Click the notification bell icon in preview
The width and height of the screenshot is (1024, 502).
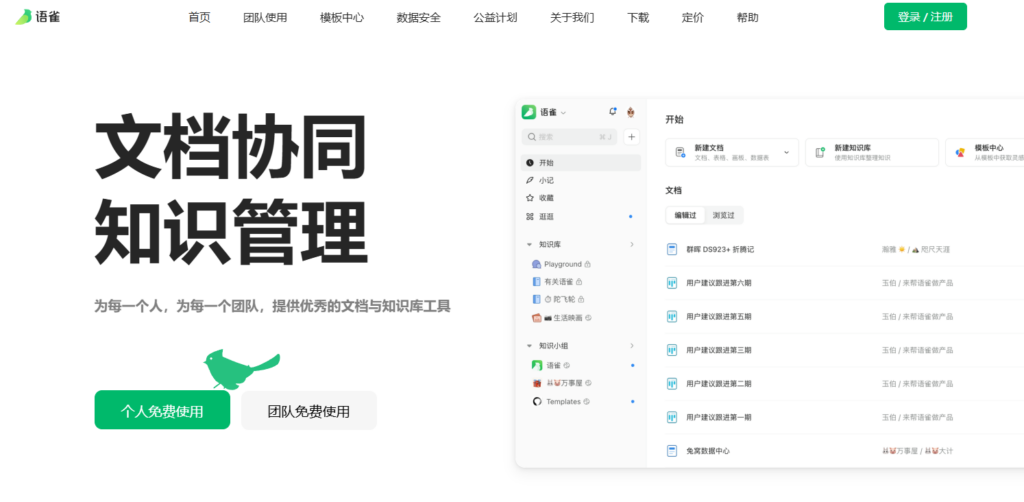[x=613, y=112]
